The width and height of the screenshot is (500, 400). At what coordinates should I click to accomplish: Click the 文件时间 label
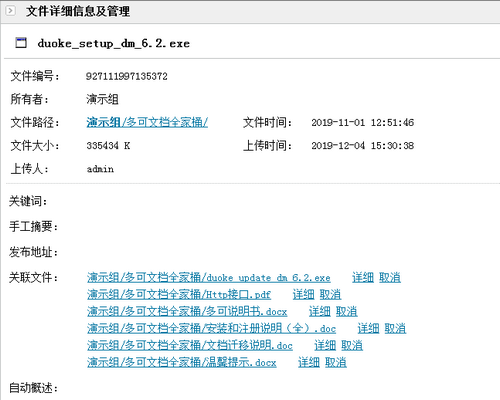point(267,122)
